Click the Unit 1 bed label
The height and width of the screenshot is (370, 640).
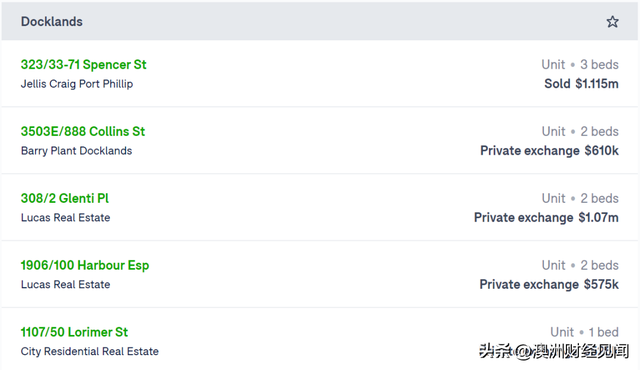[x=584, y=332]
